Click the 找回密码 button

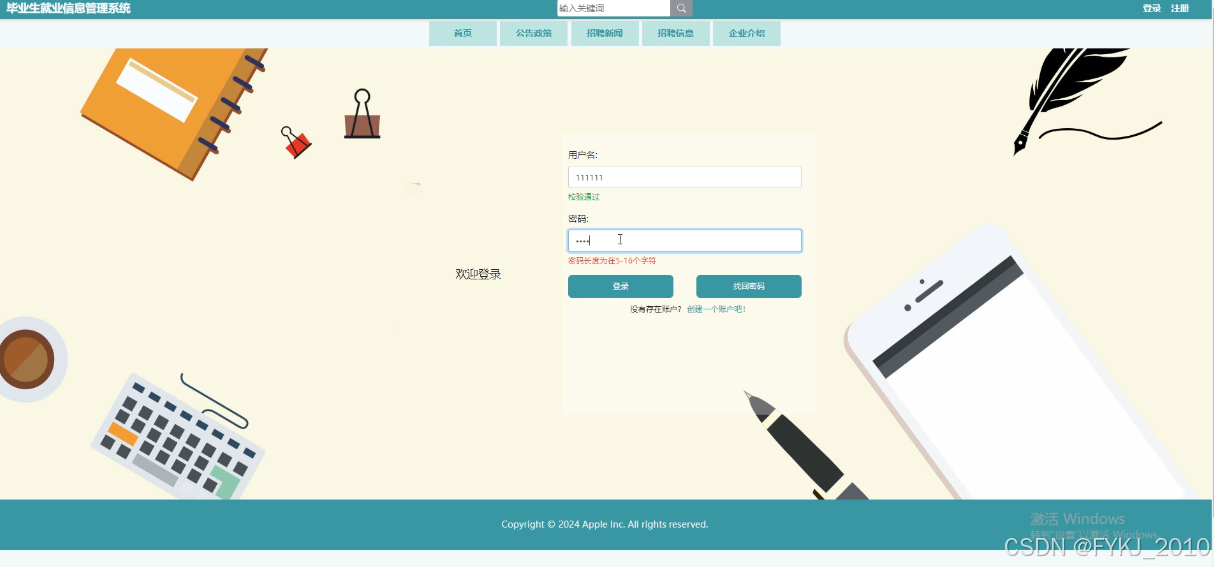point(749,286)
